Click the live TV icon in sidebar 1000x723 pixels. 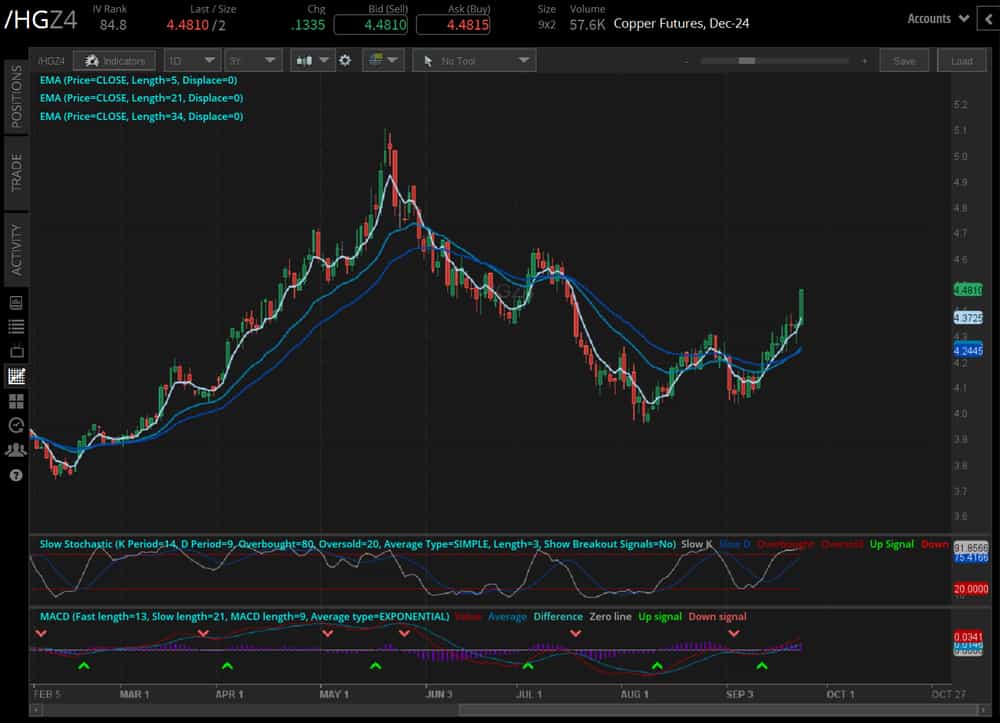coord(16,352)
